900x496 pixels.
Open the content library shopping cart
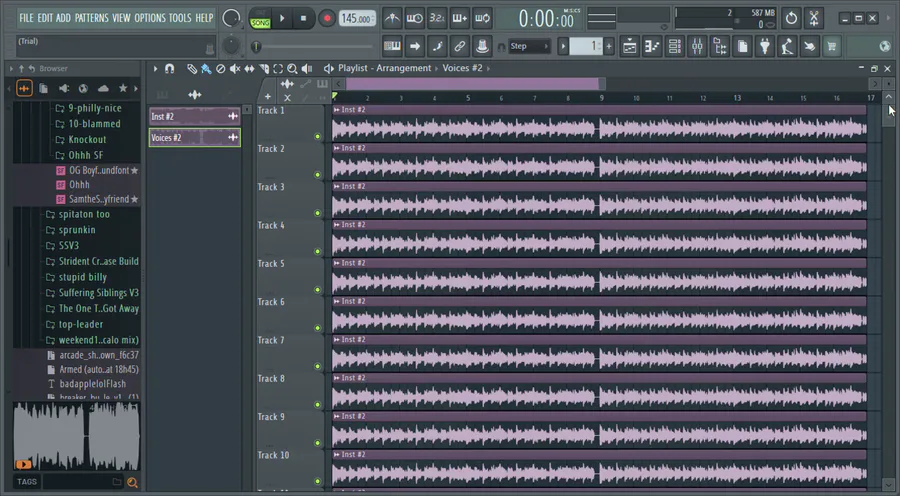click(832, 46)
